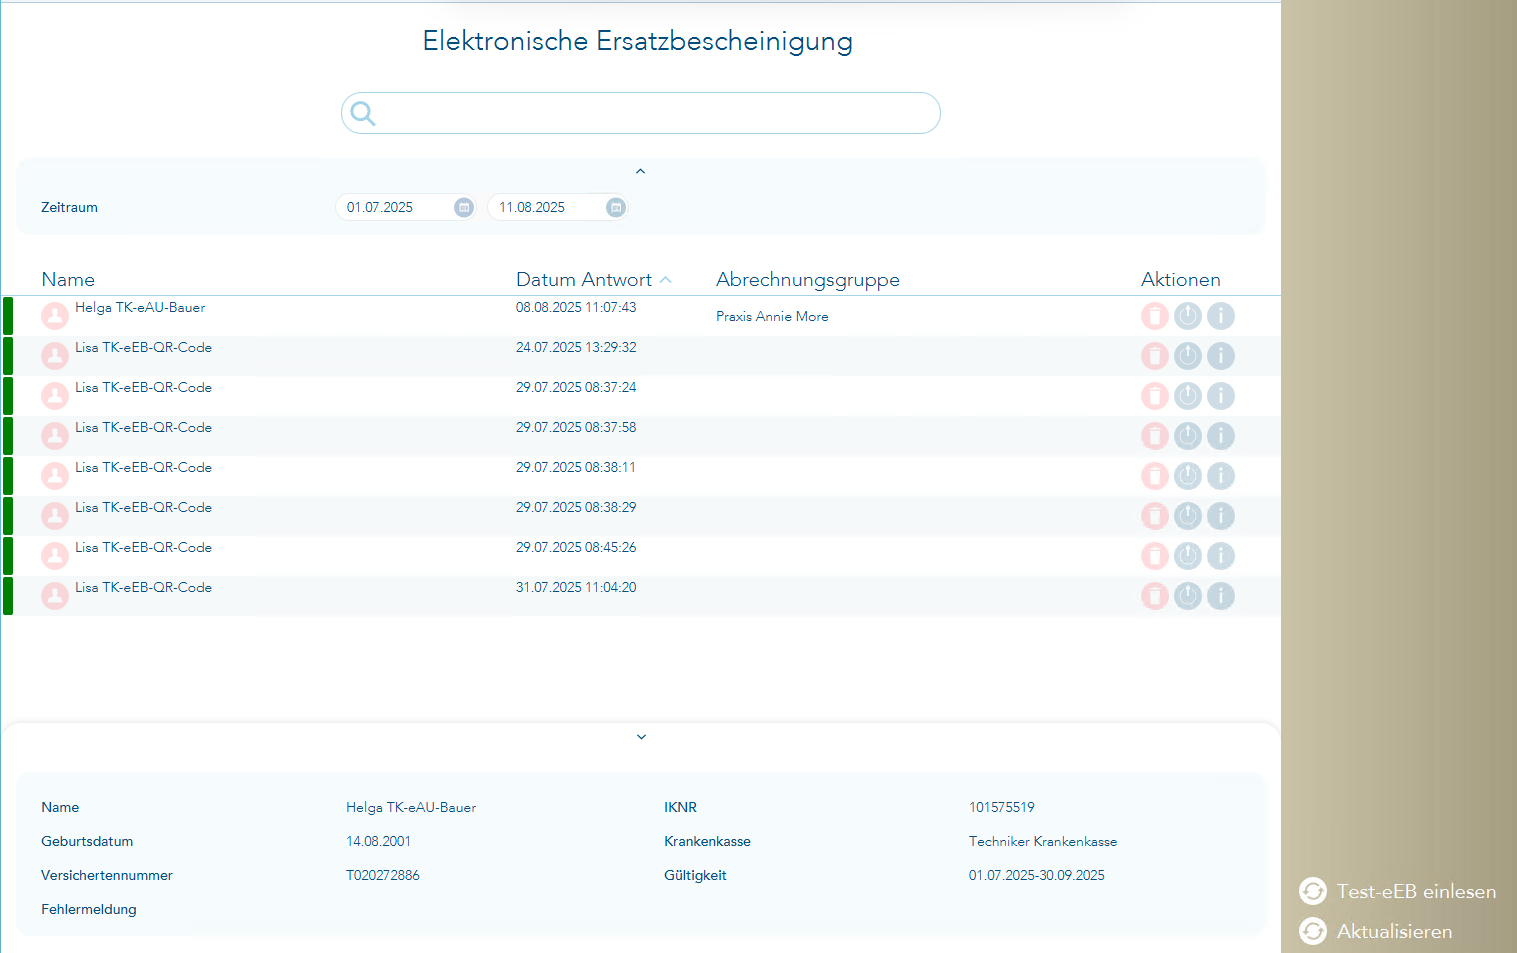Image resolution: width=1517 pixels, height=953 pixels.
Task: Click upload-arrow icon in the 24.07.2025 13:29:32 row
Action: (x=1187, y=356)
